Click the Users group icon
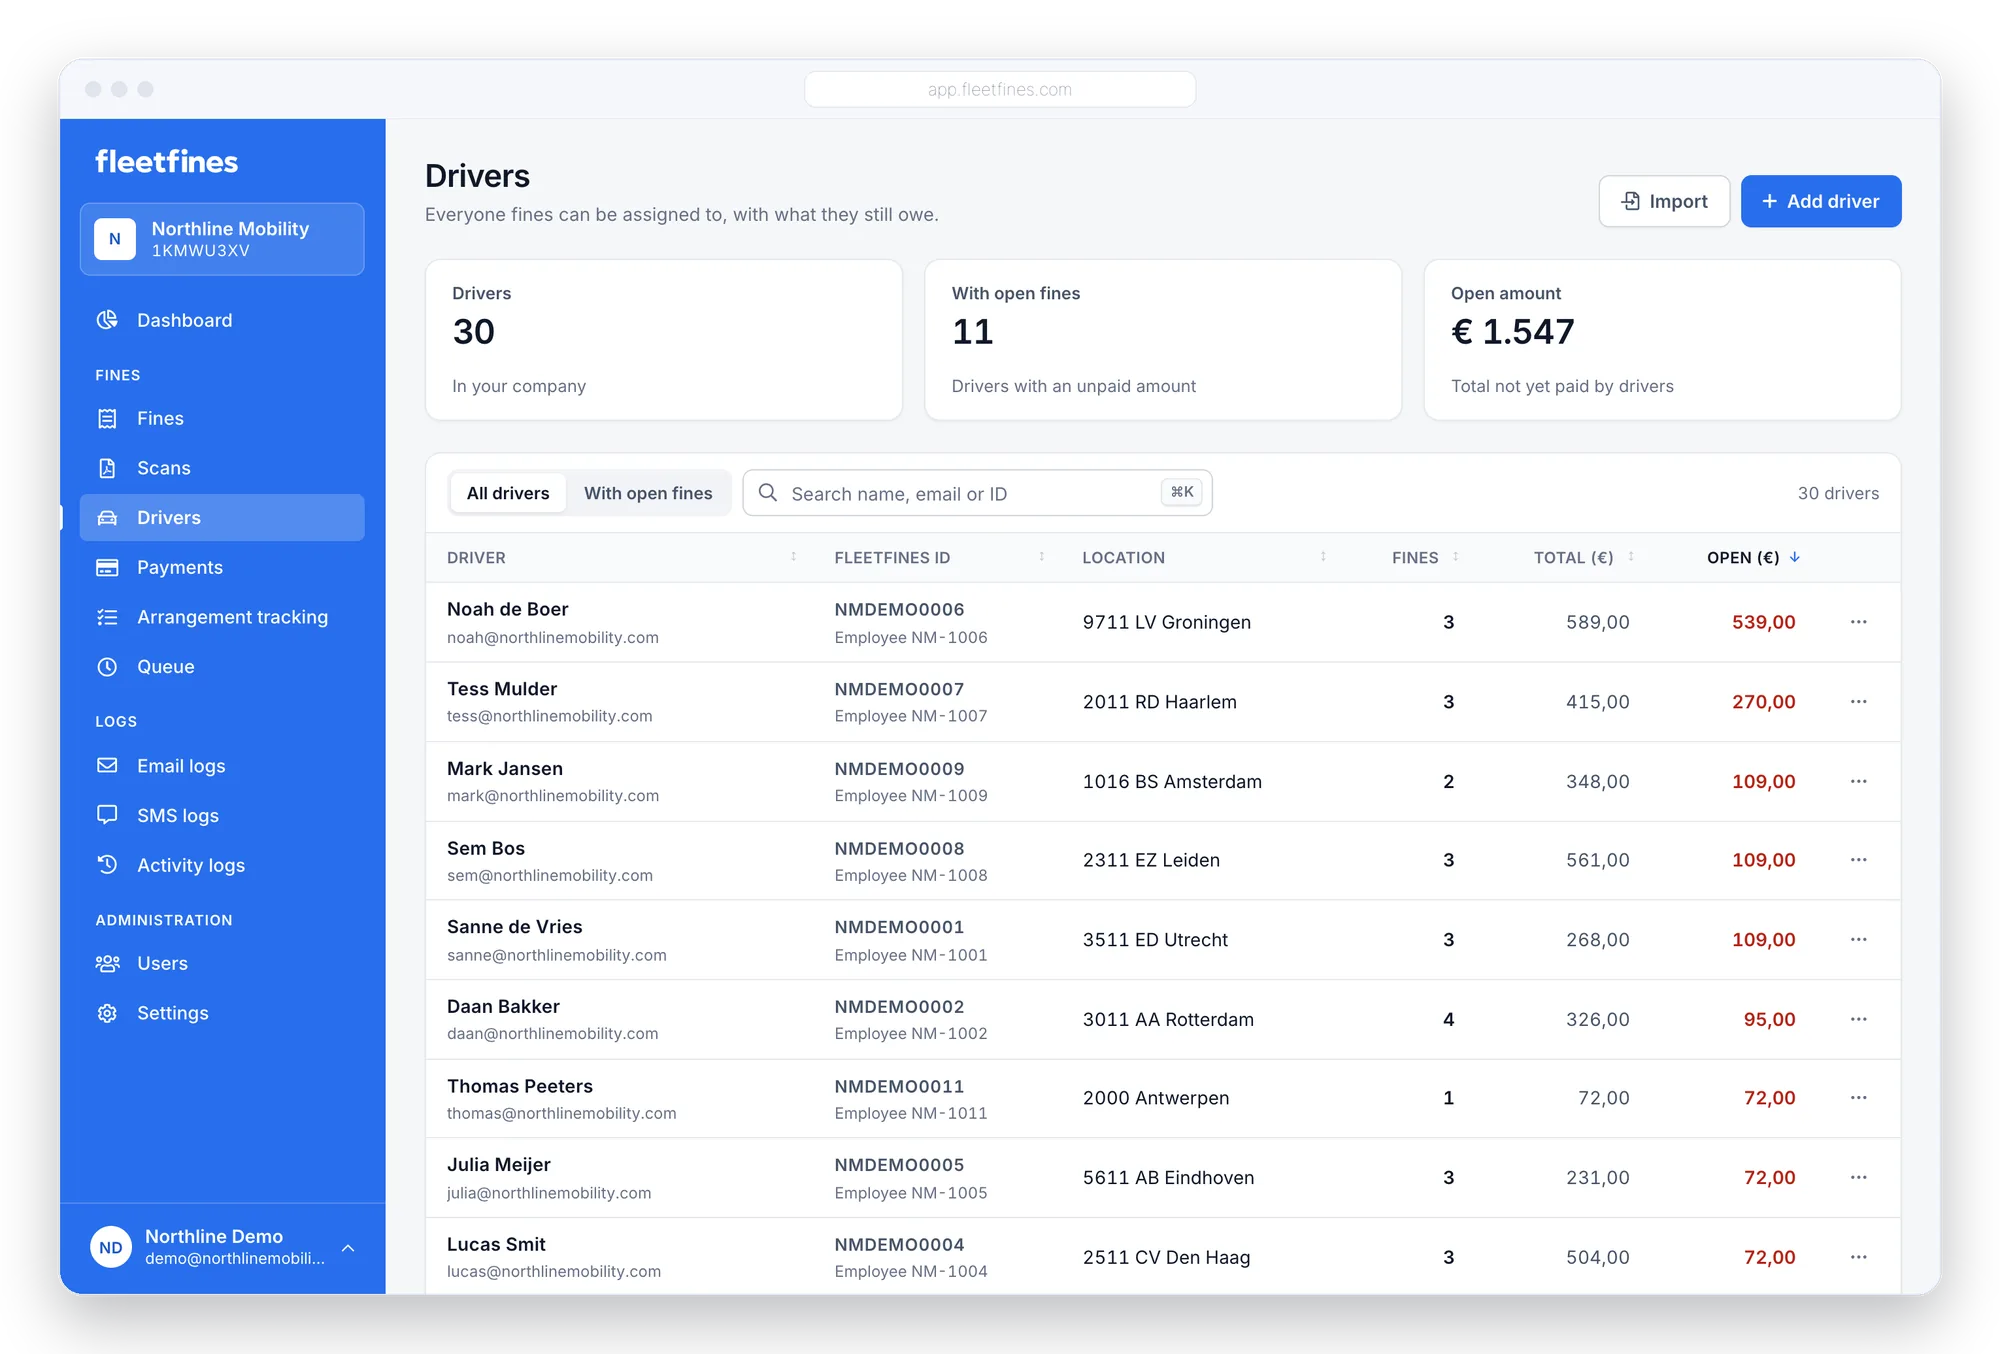 pyautogui.click(x=107, y=963)
